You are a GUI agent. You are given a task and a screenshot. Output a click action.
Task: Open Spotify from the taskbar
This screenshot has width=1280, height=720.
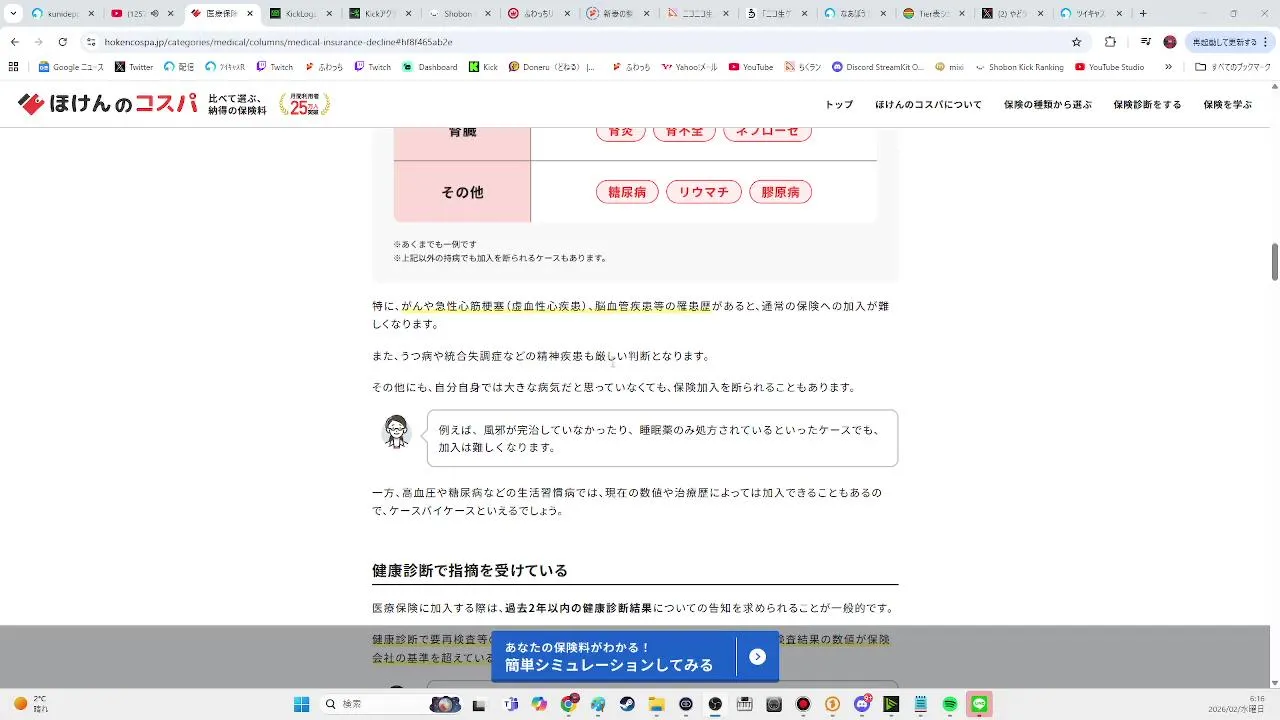[950, 704]
